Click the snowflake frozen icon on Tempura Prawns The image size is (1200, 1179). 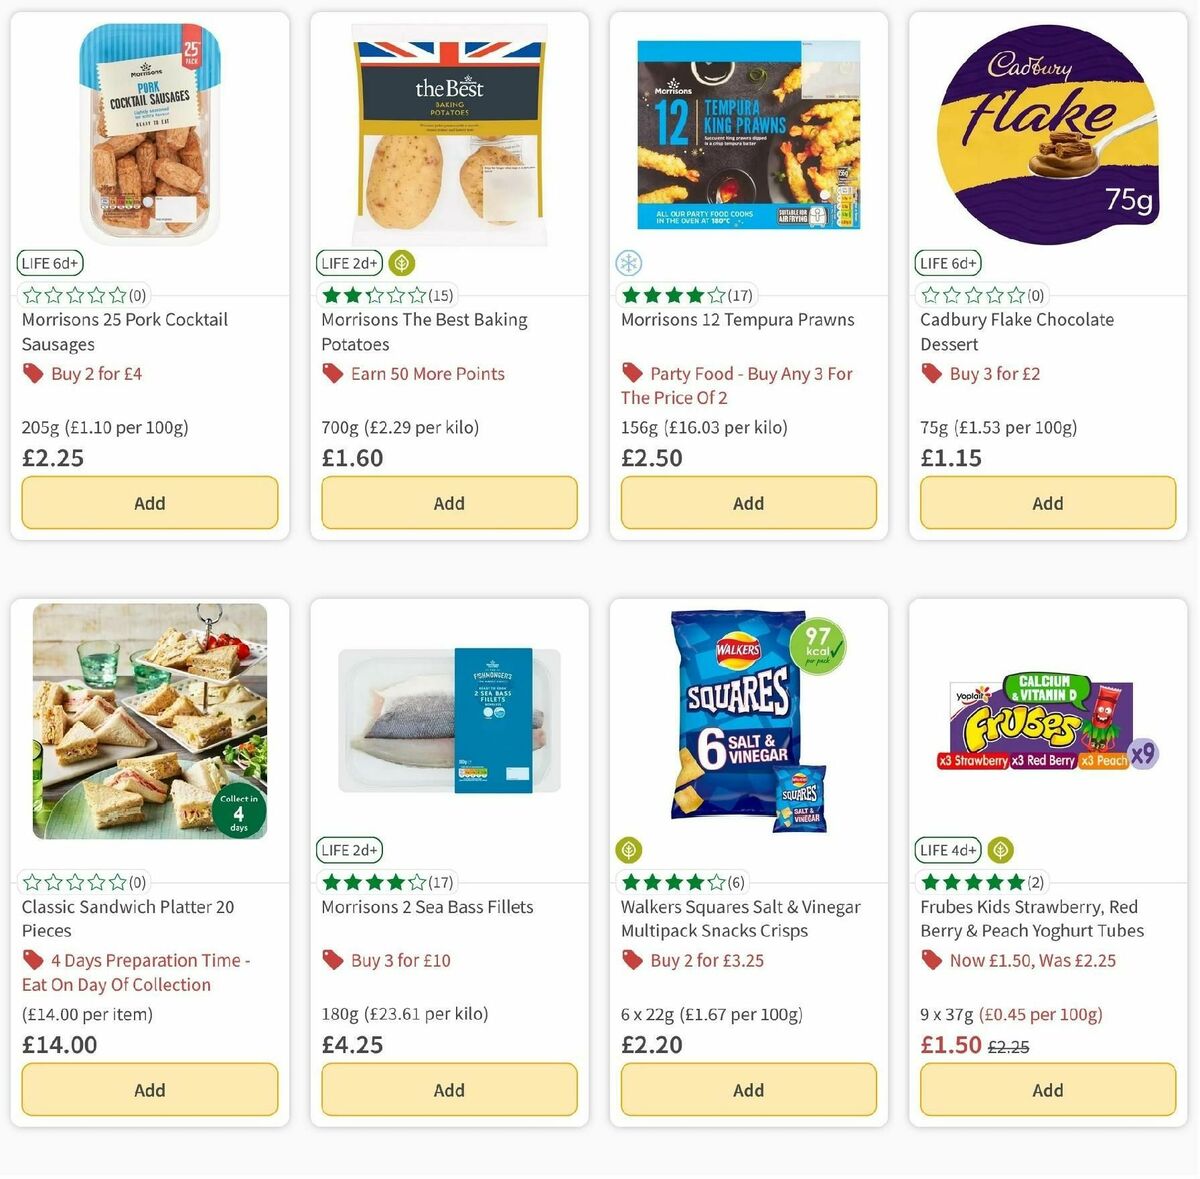click(x=627, y=263)
